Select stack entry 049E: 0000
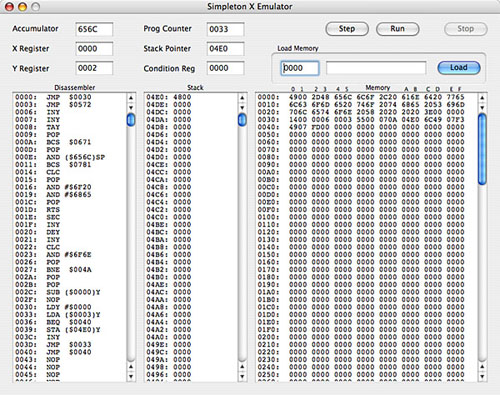The width and height of the screenshot is (500, 395). click(169, 345)
